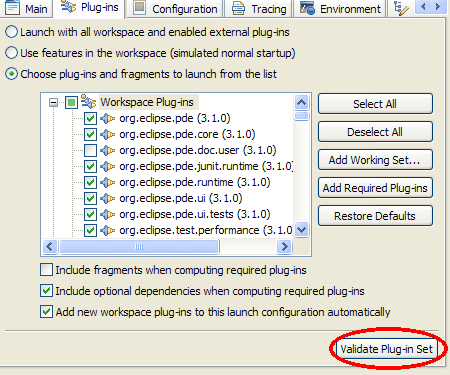Click plug-in icon beside org.eclipse.test.performance

click(x=108, y=230)
